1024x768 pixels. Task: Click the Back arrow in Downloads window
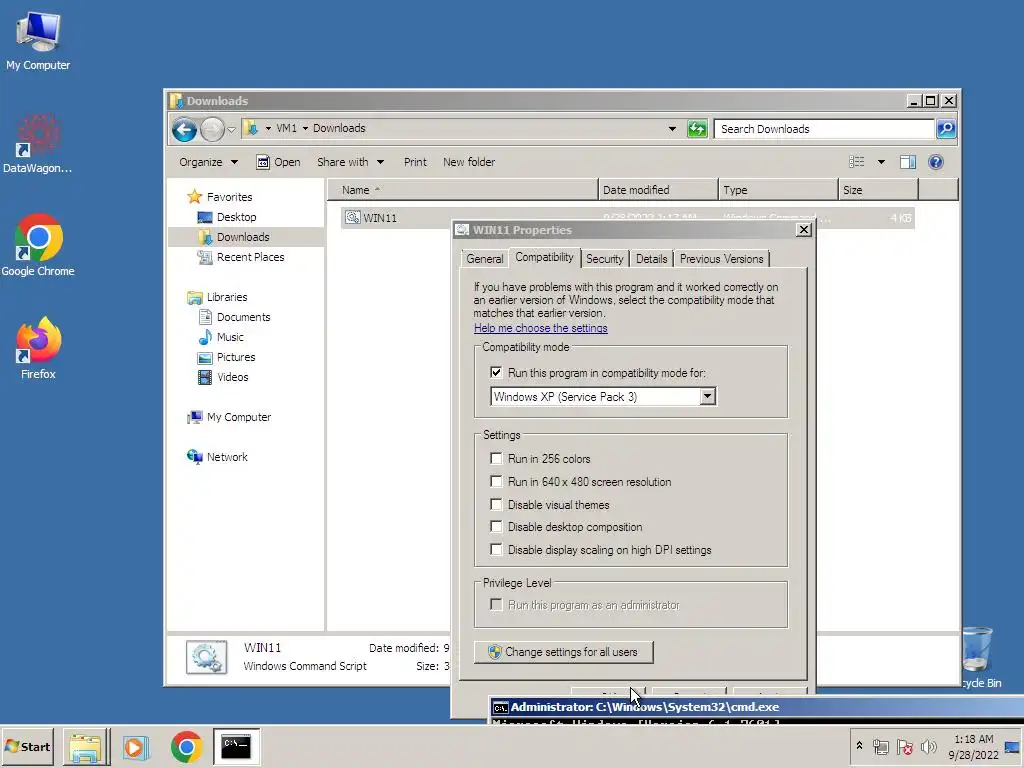185,129
